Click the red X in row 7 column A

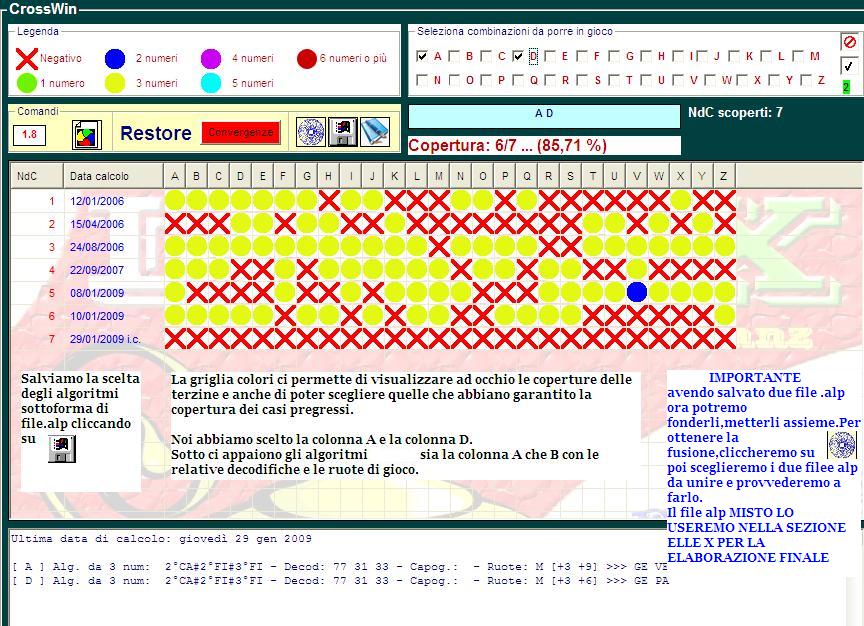click(x=175, y=338)
